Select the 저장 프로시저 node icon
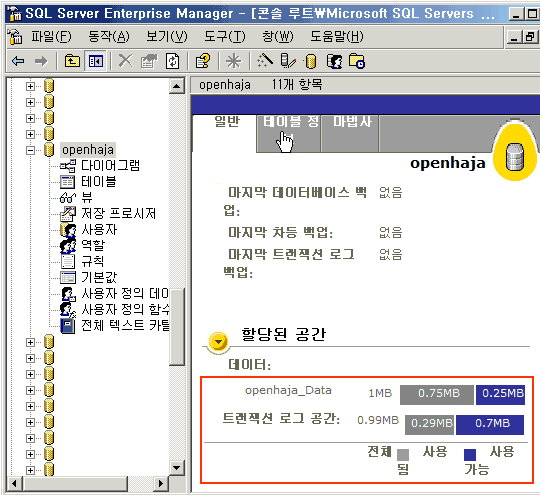Screen dimensions: 540x495 point(68,214)
